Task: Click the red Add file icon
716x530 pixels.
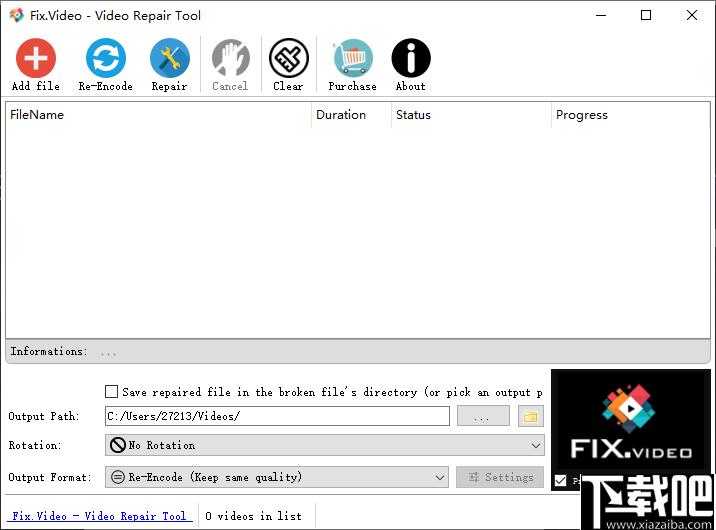Action: [x=36, y=58]
